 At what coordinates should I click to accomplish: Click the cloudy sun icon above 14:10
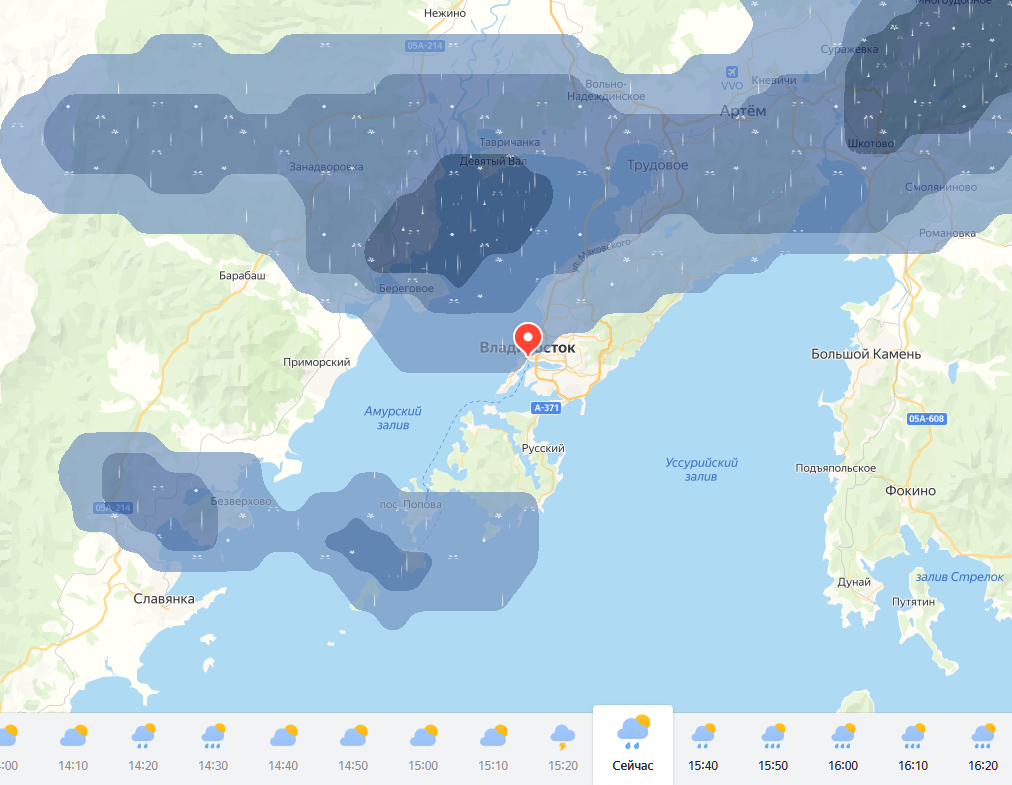[74, 737]
